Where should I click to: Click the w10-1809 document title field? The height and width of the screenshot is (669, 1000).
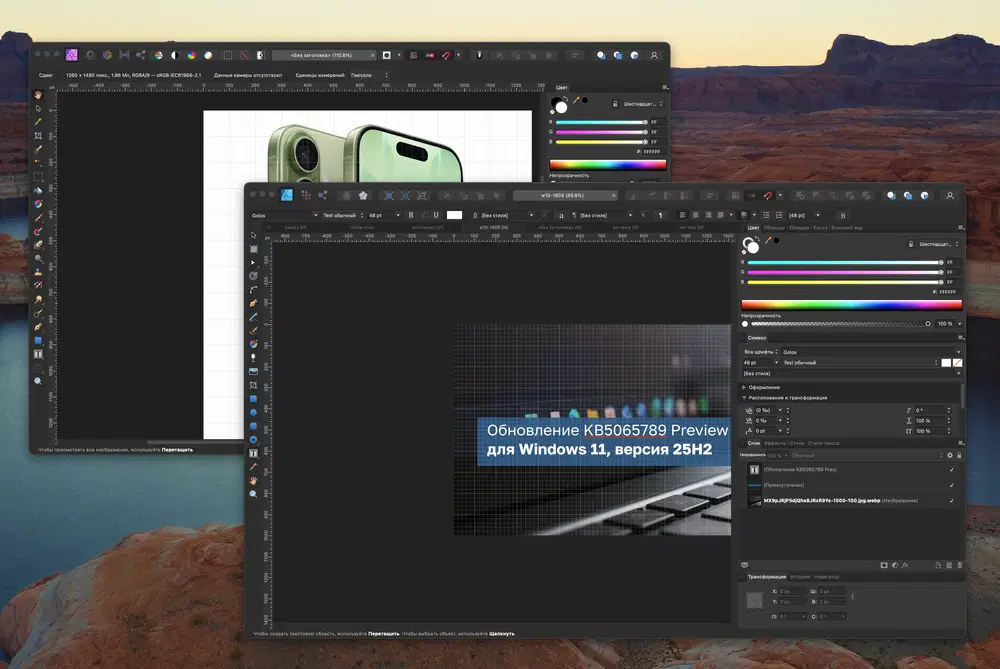[x=562, y=195]
